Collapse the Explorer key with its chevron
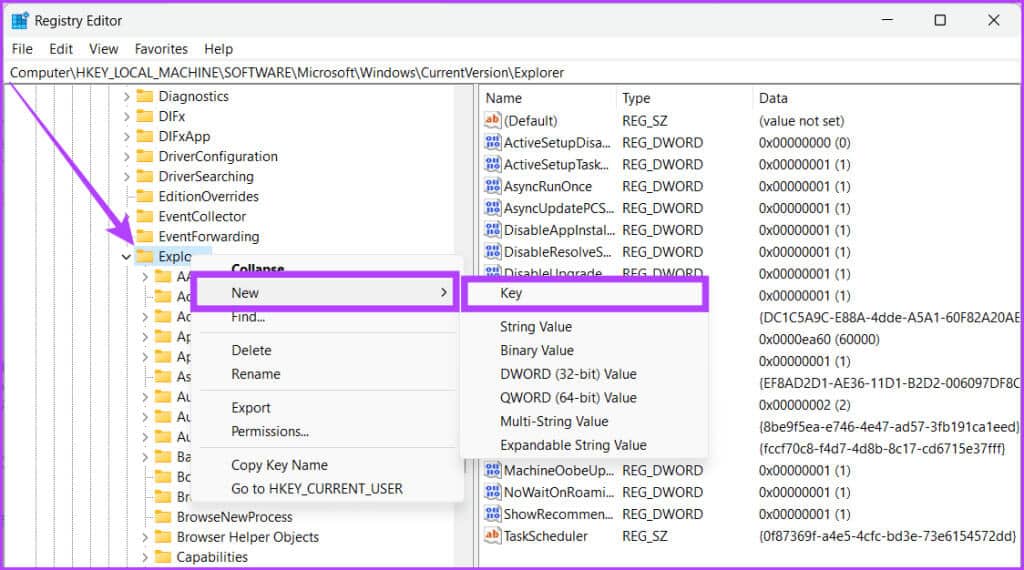The height and width of the screenshot is (570, 1024). 126,257
